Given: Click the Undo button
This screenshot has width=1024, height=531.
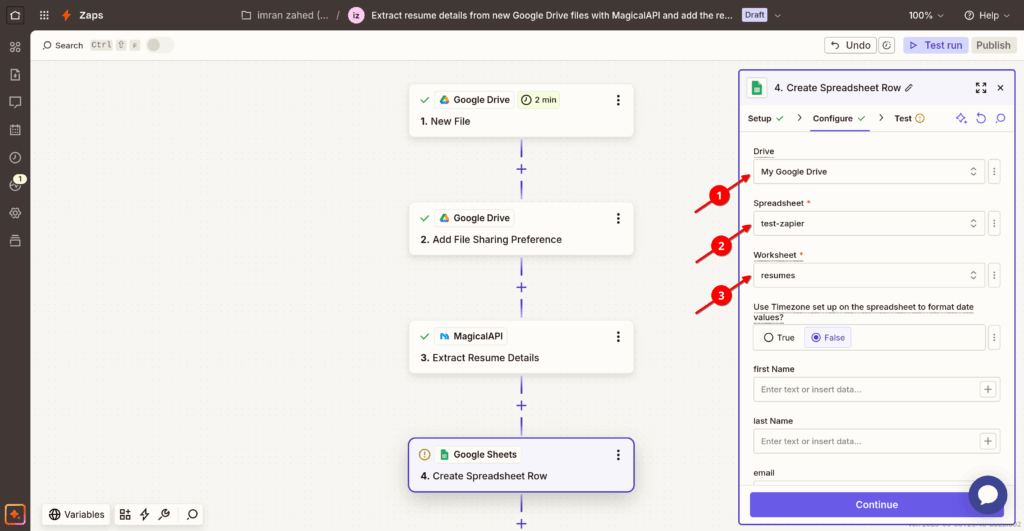Looking at the screenshot, I should click(850, 45).
